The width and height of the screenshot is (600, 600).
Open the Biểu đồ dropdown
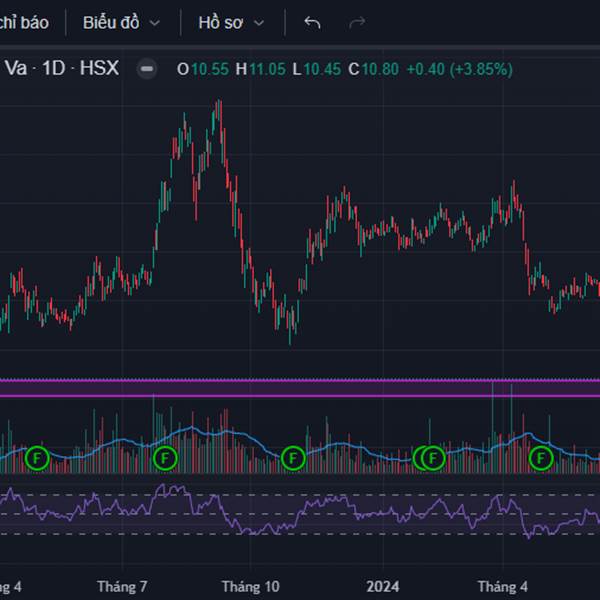coord(121,22)
